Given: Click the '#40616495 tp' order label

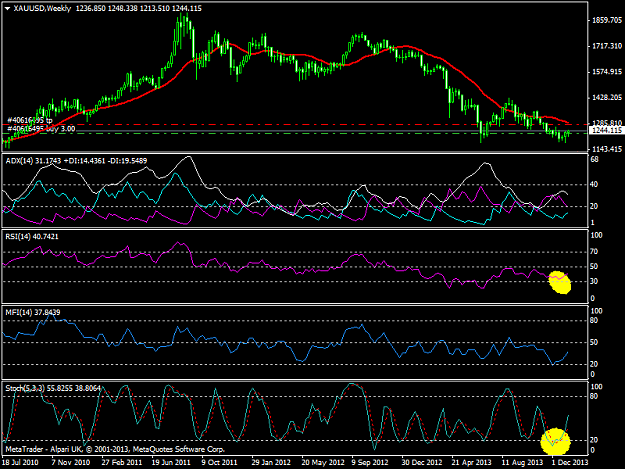Looking at the screenshot, I should pyautogui.click(x=30, y=120).
